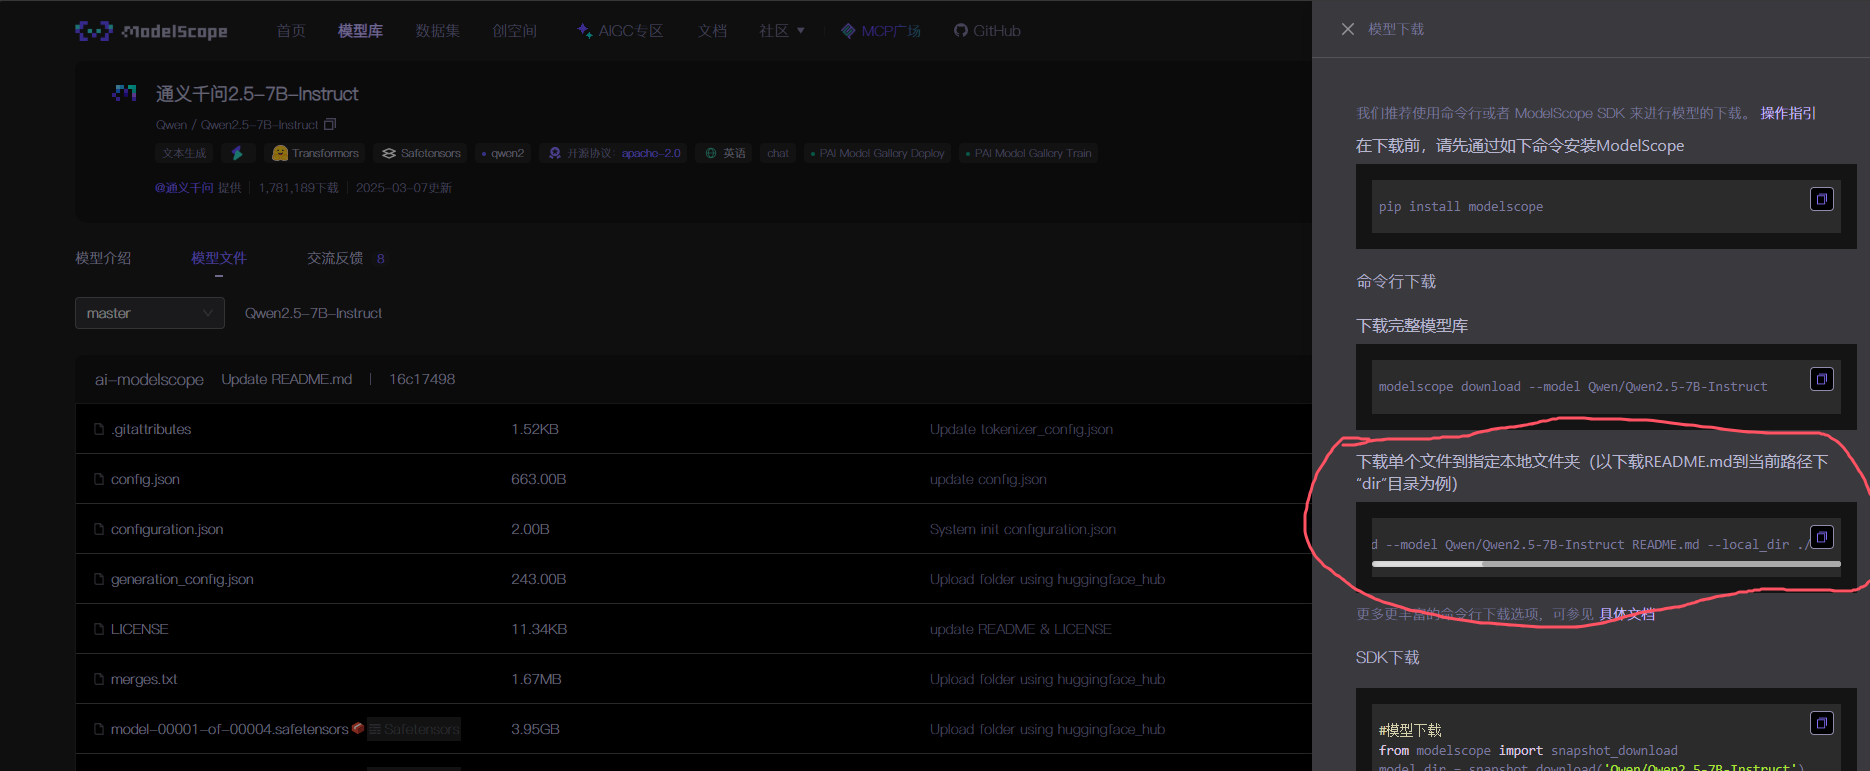Copy the SDK snapshot_download code
The height and width of the screenshot is (771, 1870).
(1822, 723)
